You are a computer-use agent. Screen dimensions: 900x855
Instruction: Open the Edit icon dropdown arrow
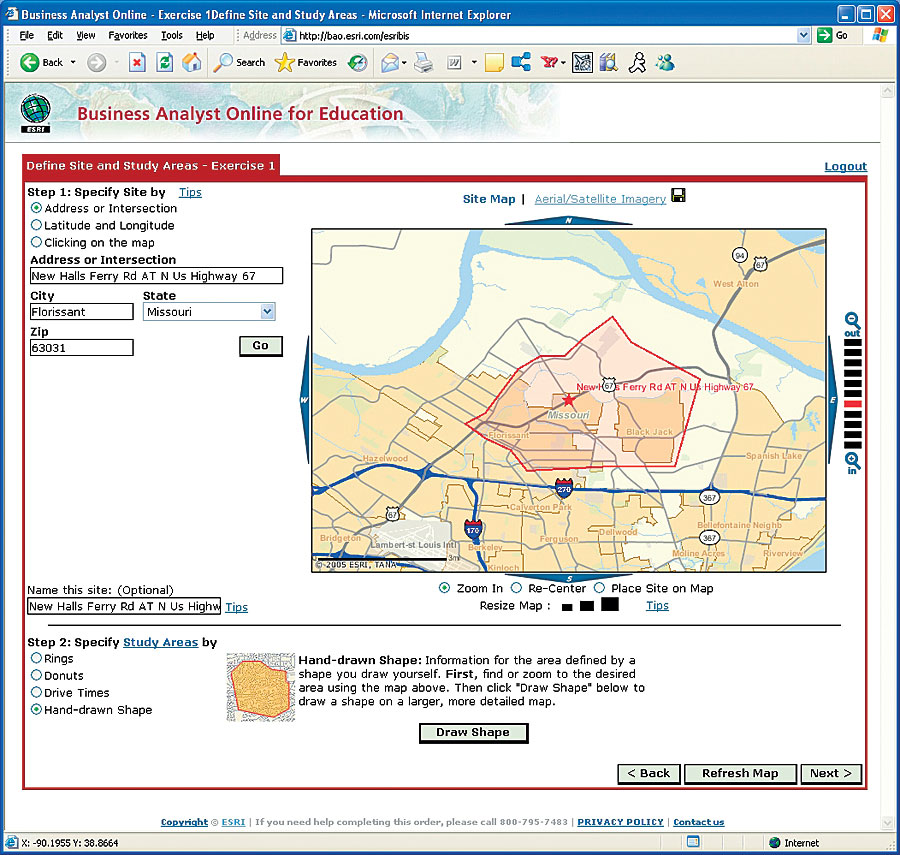(474, 63)
